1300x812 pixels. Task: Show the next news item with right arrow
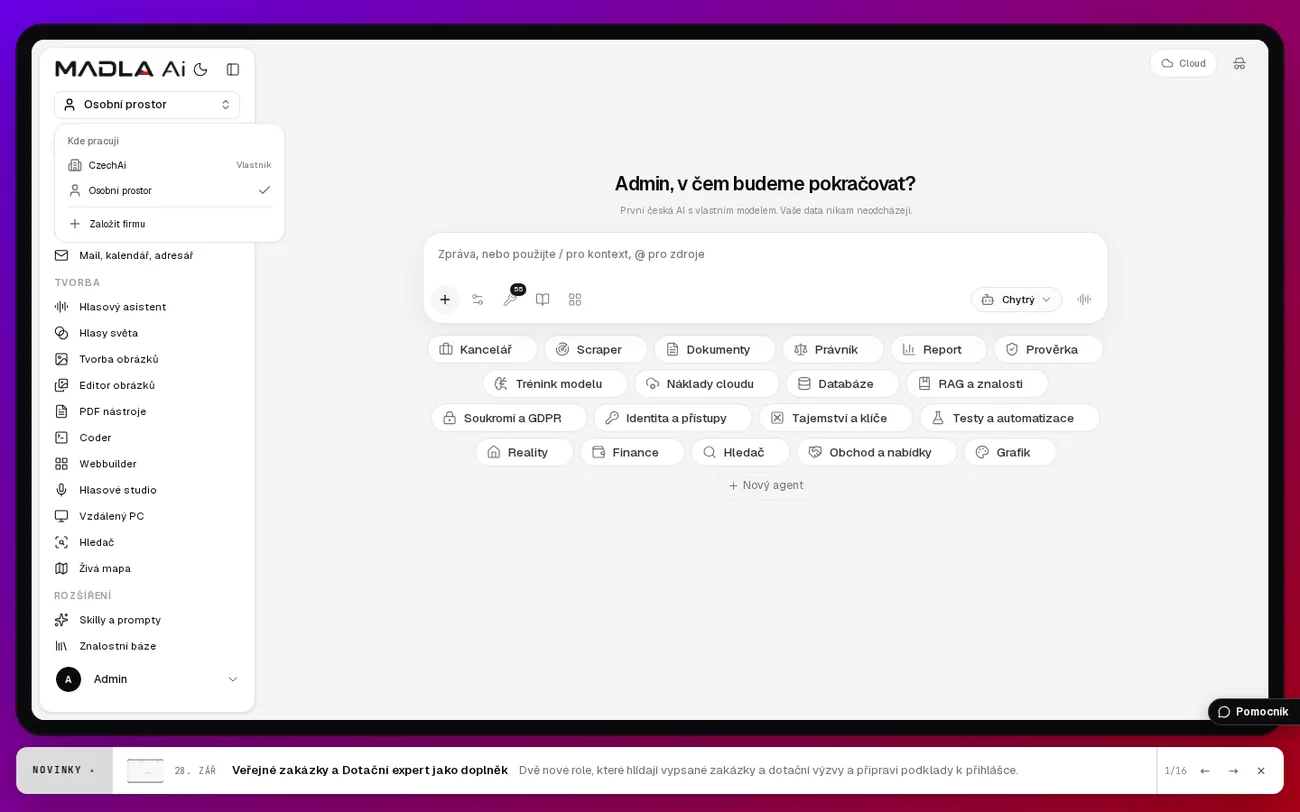[x=1233, y=771]
